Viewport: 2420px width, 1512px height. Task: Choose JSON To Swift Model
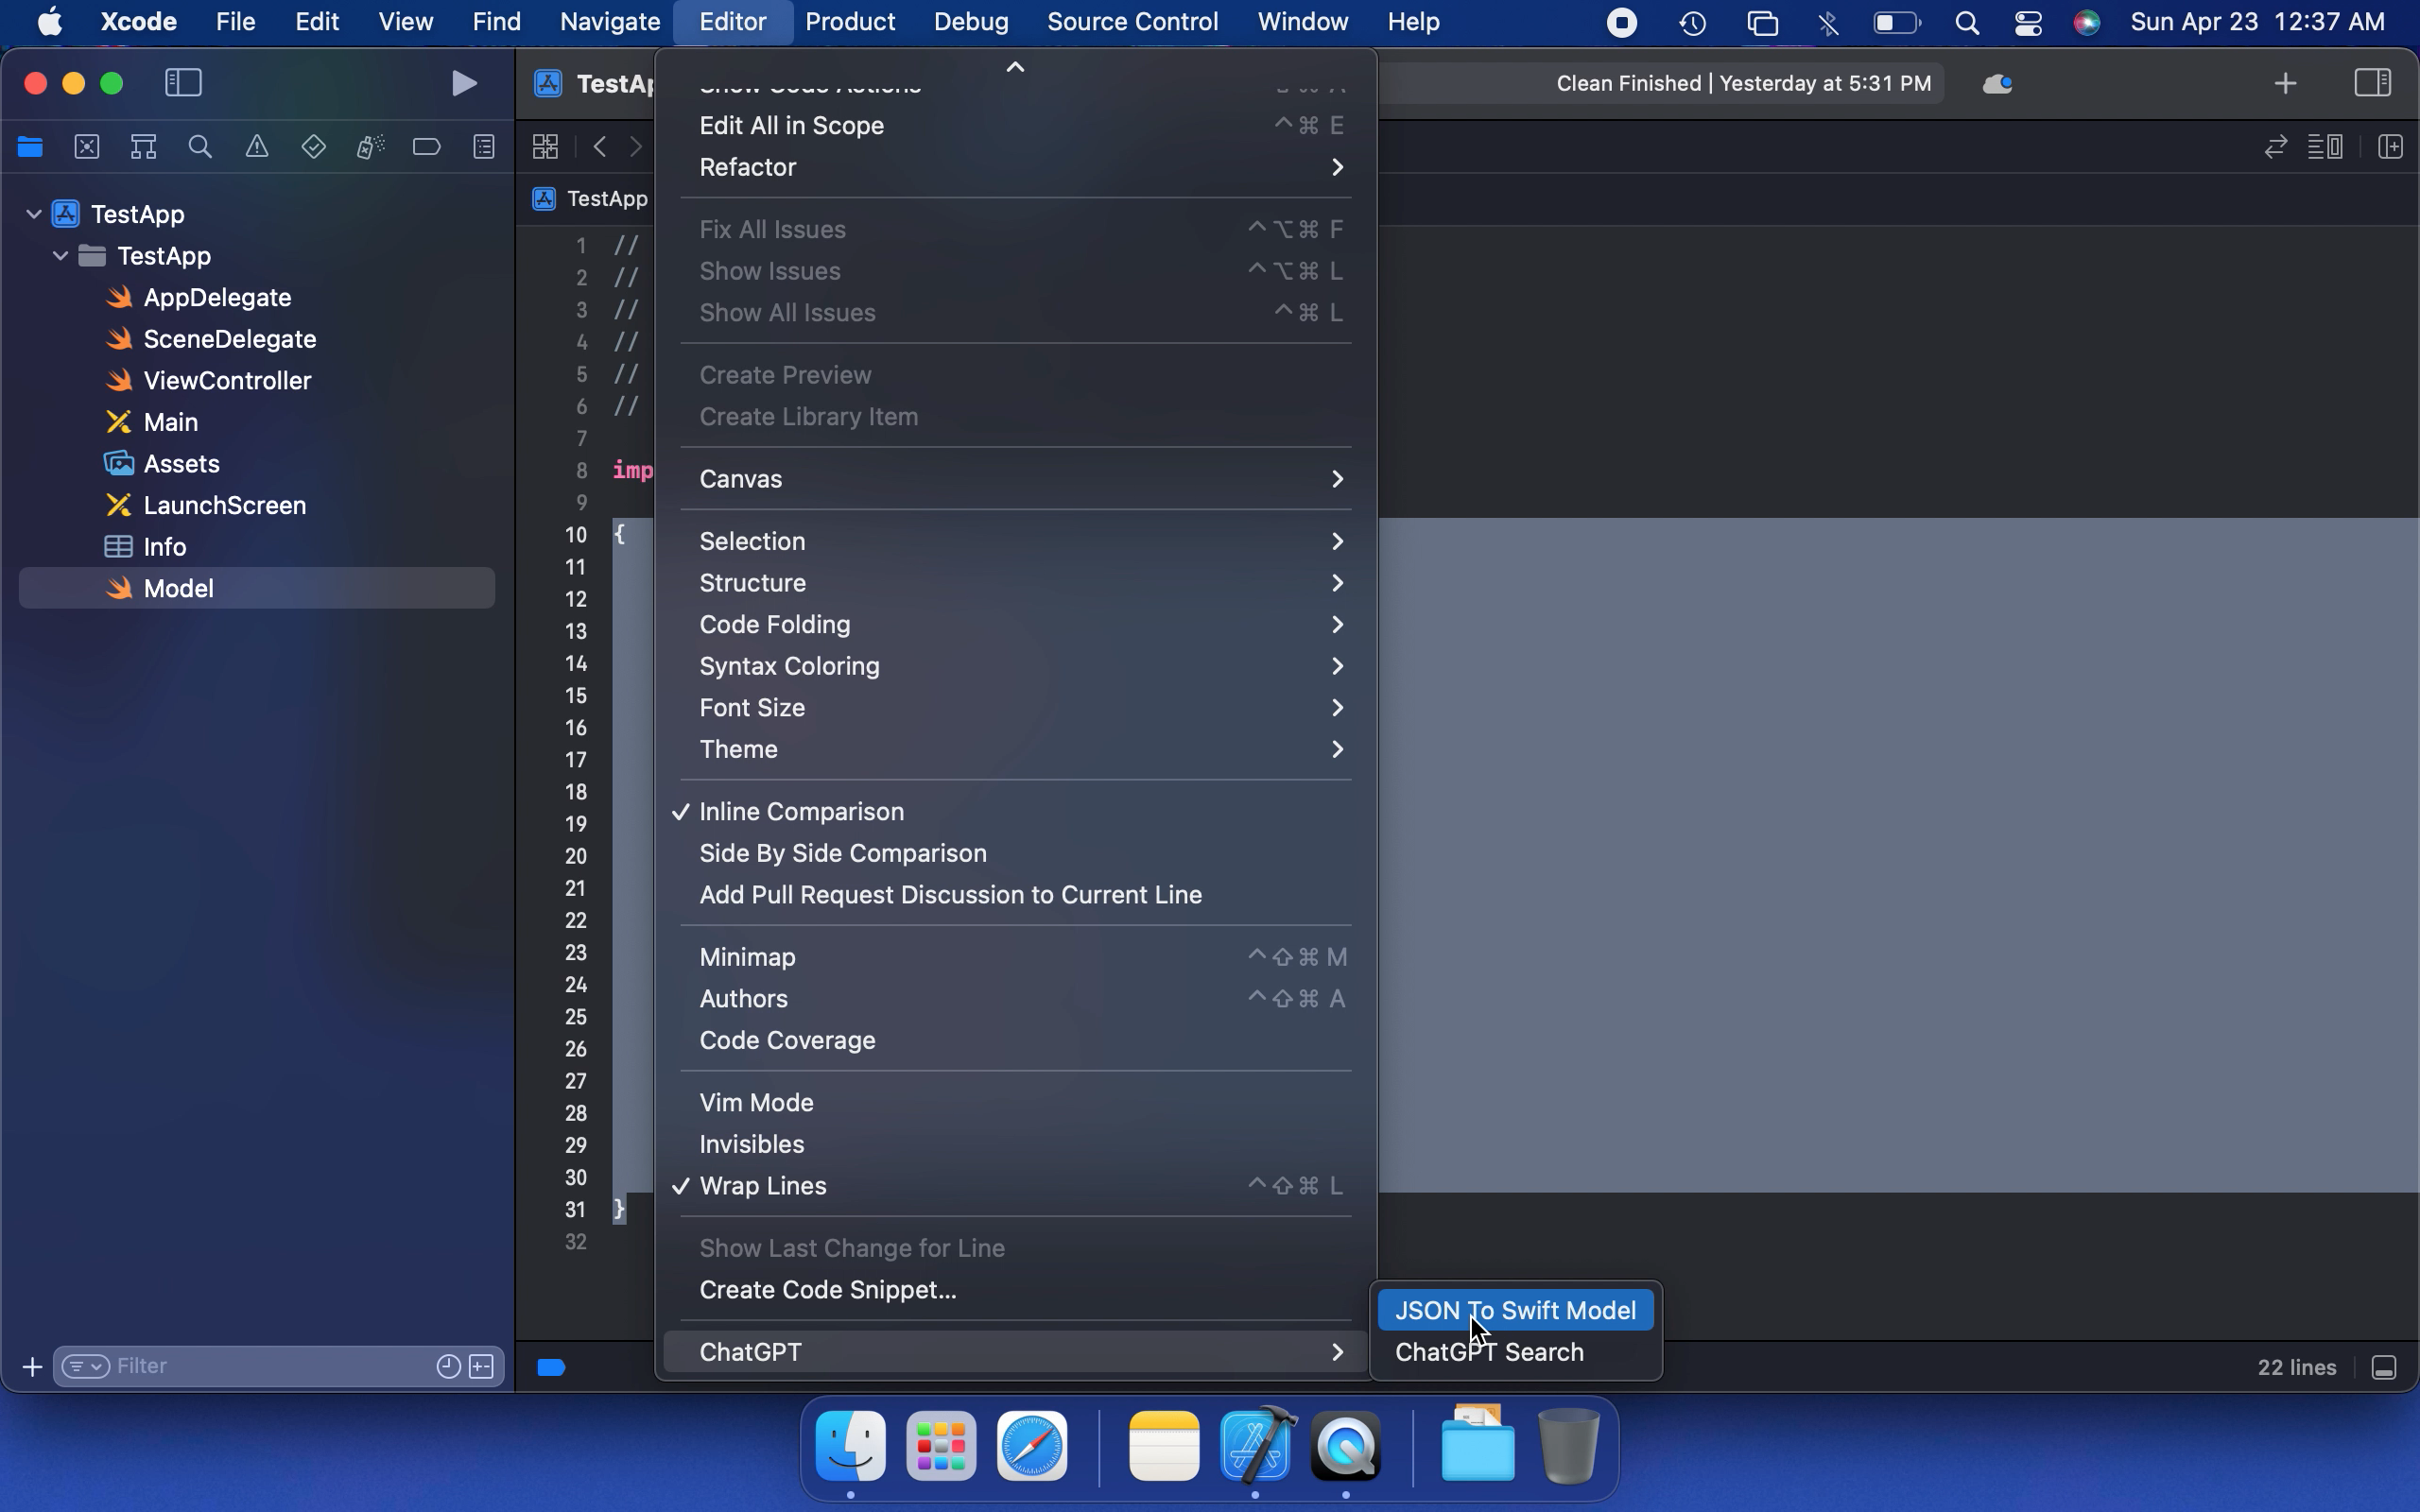click(1514, 1310)
